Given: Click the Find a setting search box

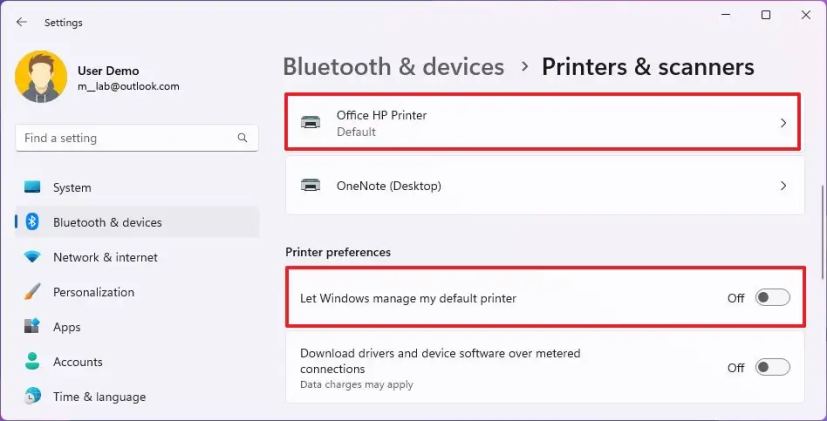Looking at the screenshot, I should click(x=137, y=138).
